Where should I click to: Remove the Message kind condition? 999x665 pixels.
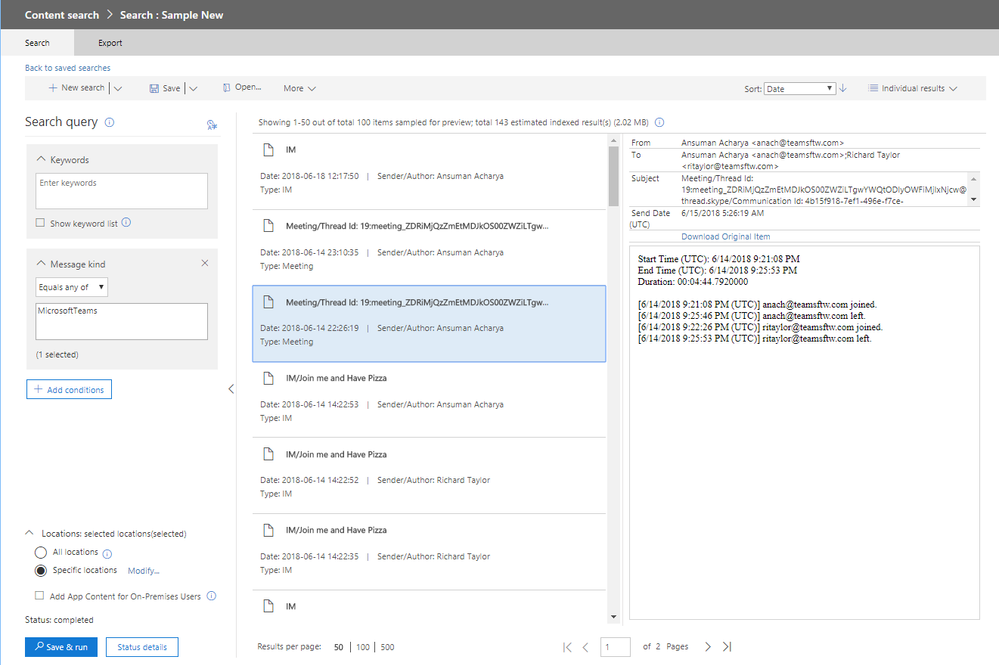click(205, 263)
